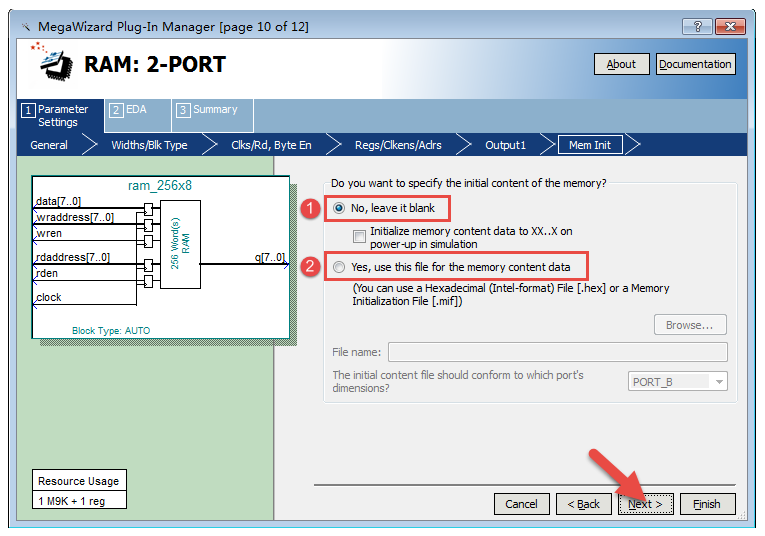This screenshot has width=765, height=536.
Task: Click the About button
Action: pos(621,64)
